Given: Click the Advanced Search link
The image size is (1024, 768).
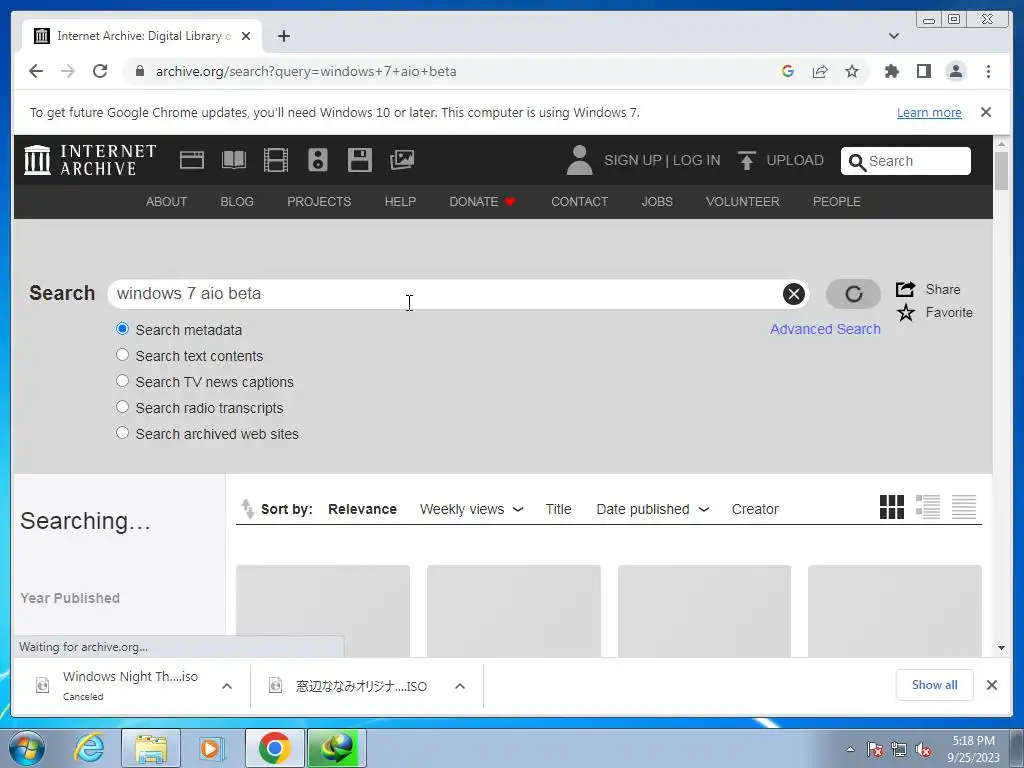Looking at the screenshot, I should [825, 329].
